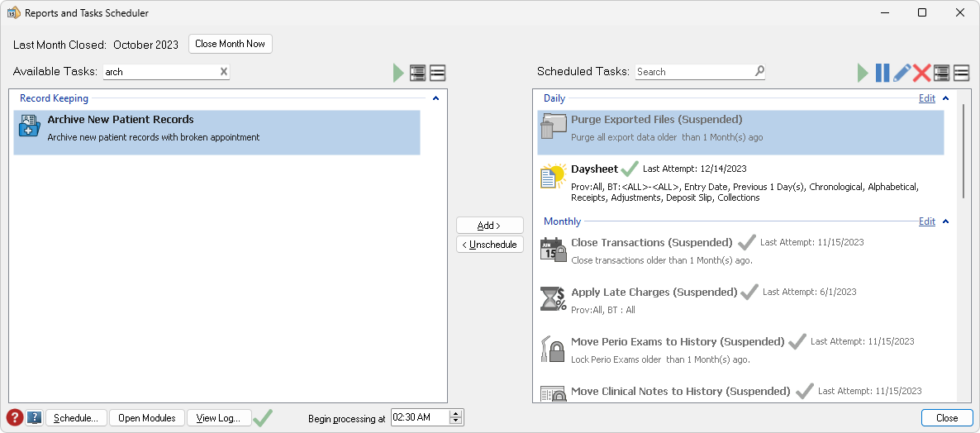Pause the selected scheduled task

[882, 73]
